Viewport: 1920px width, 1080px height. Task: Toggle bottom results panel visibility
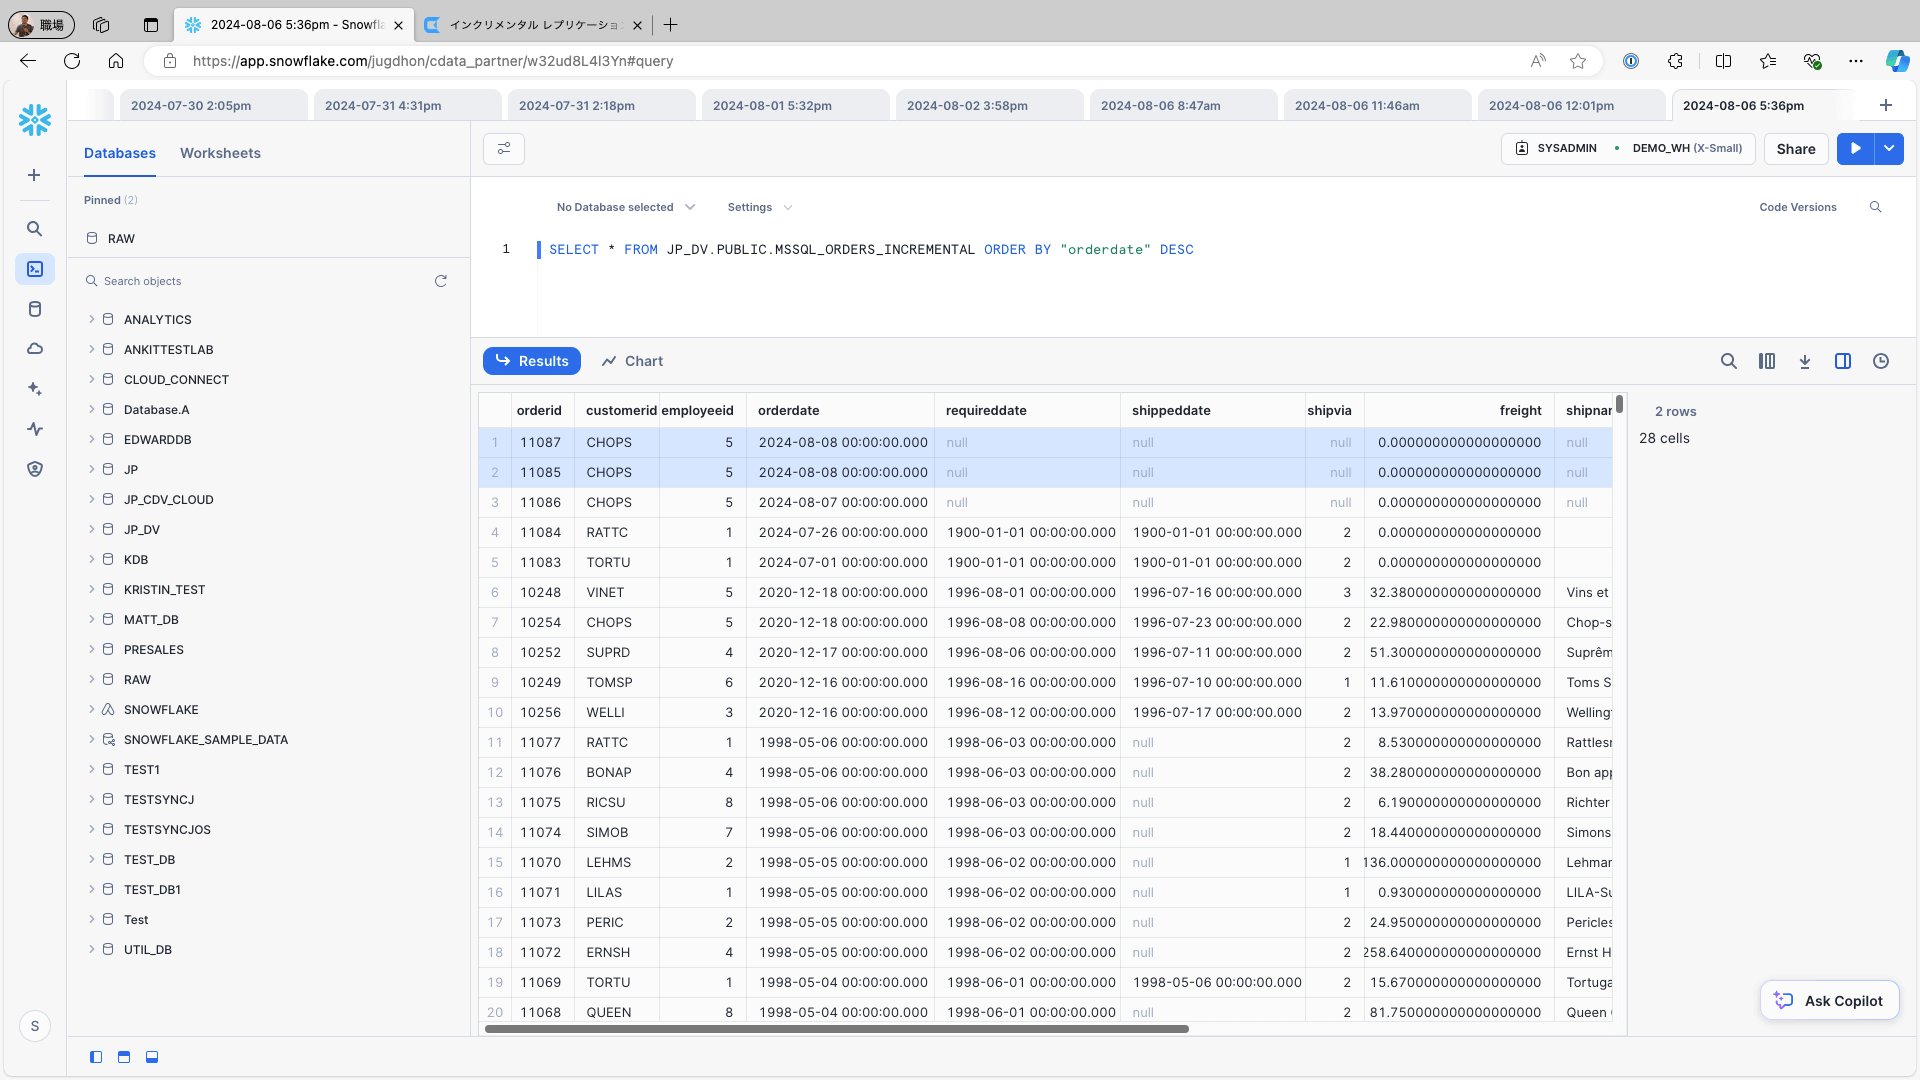[x=152, y=1057]
